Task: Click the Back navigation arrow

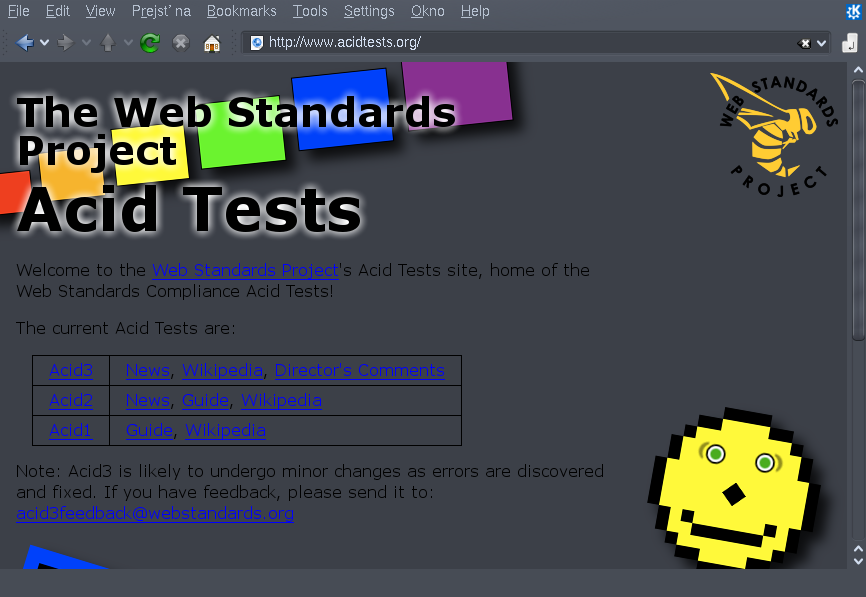Action: point(25,43)
